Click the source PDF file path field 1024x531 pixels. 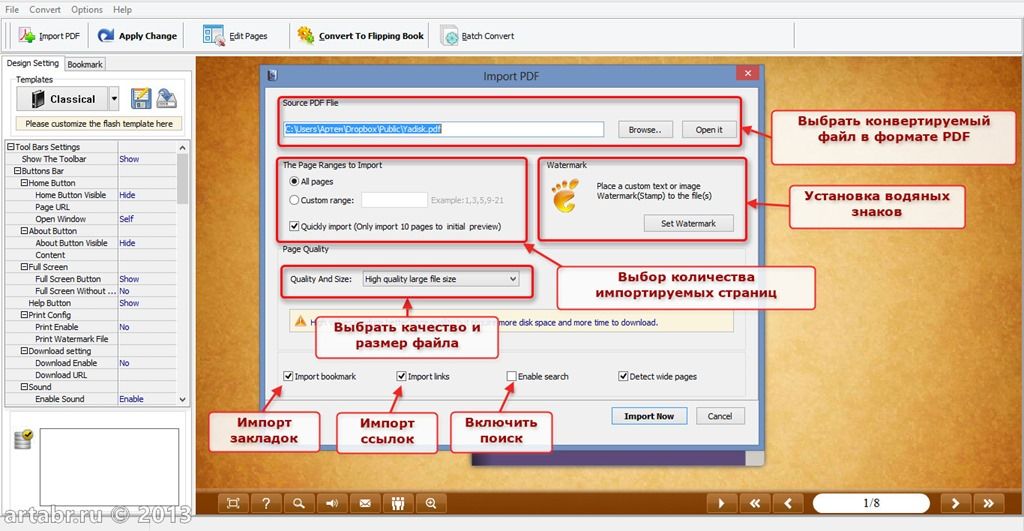pyautogui.click(x=444, y=129)
